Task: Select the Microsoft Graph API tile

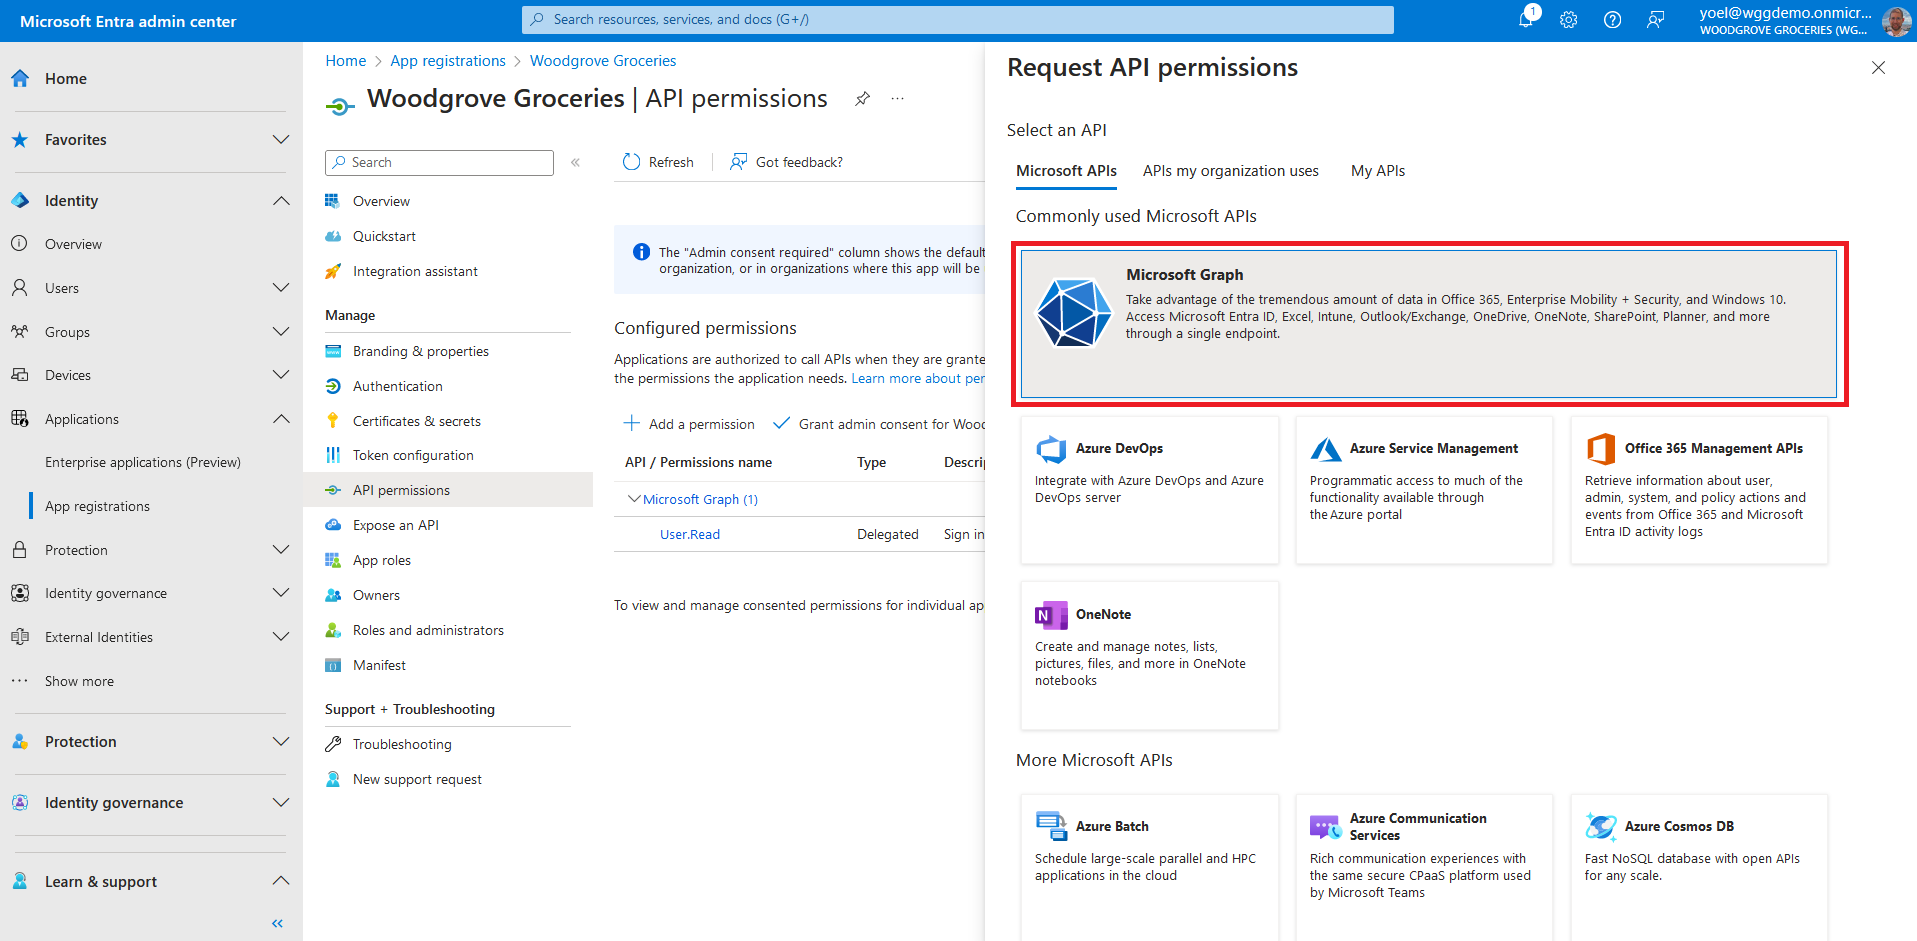Action: [1428, 323]
